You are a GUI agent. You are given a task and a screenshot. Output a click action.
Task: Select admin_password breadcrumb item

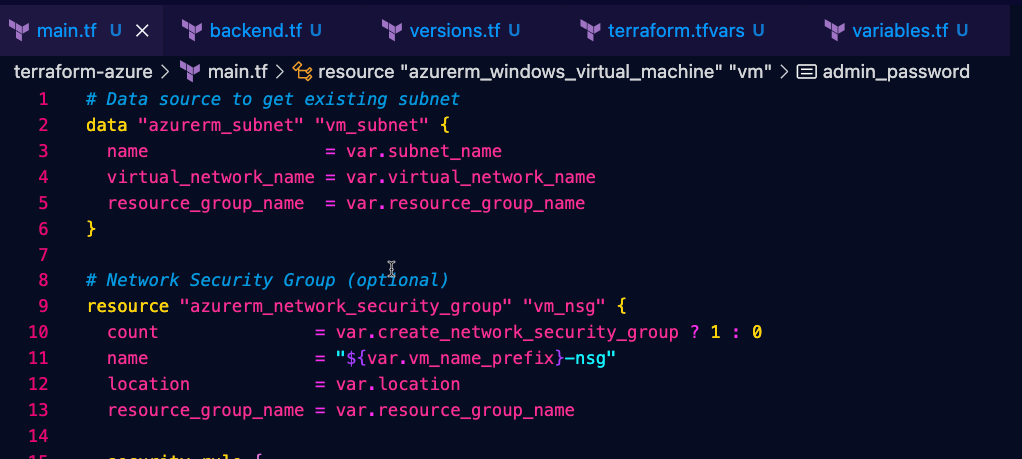pos(896,72)
